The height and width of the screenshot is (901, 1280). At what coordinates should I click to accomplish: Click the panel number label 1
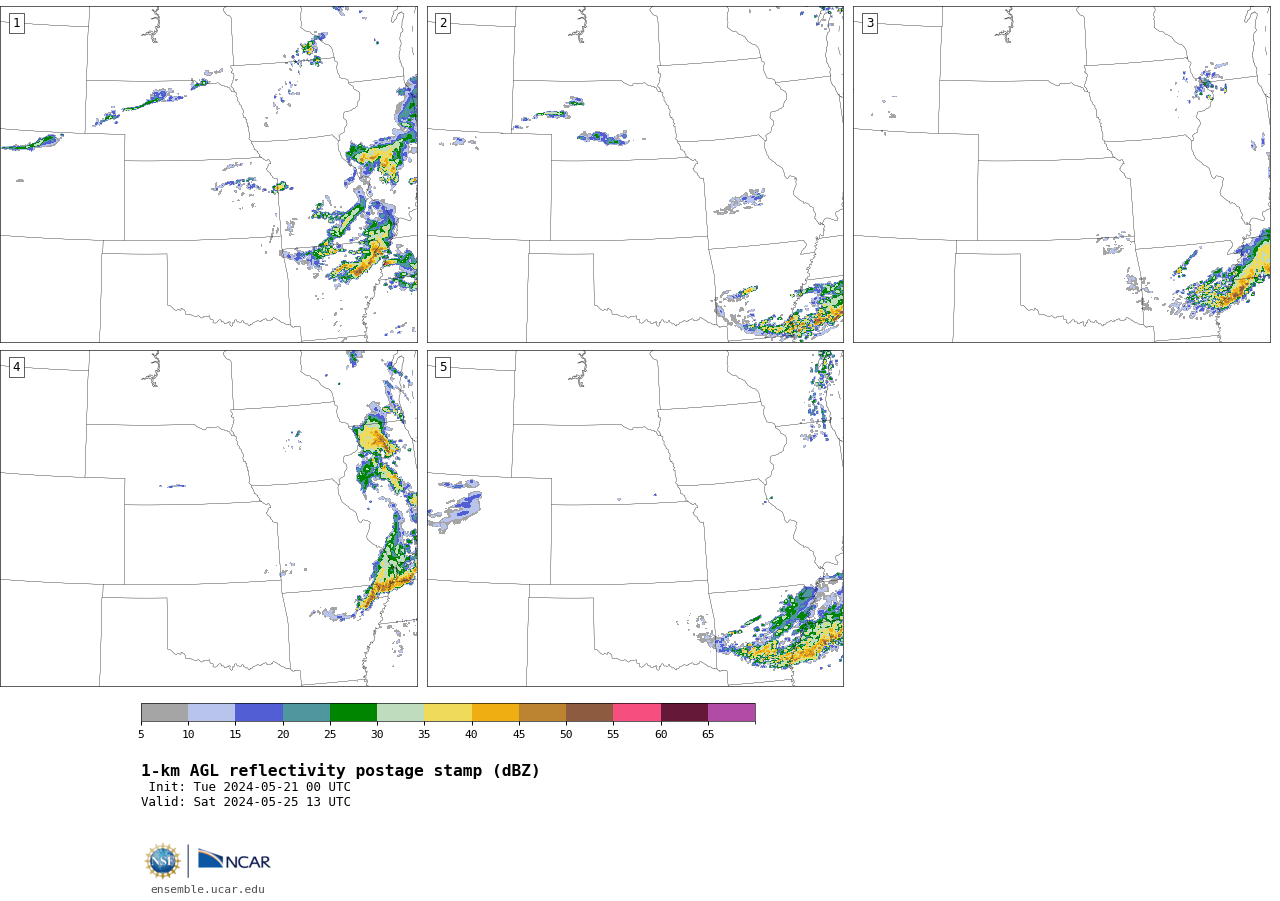tap(16, 23)
